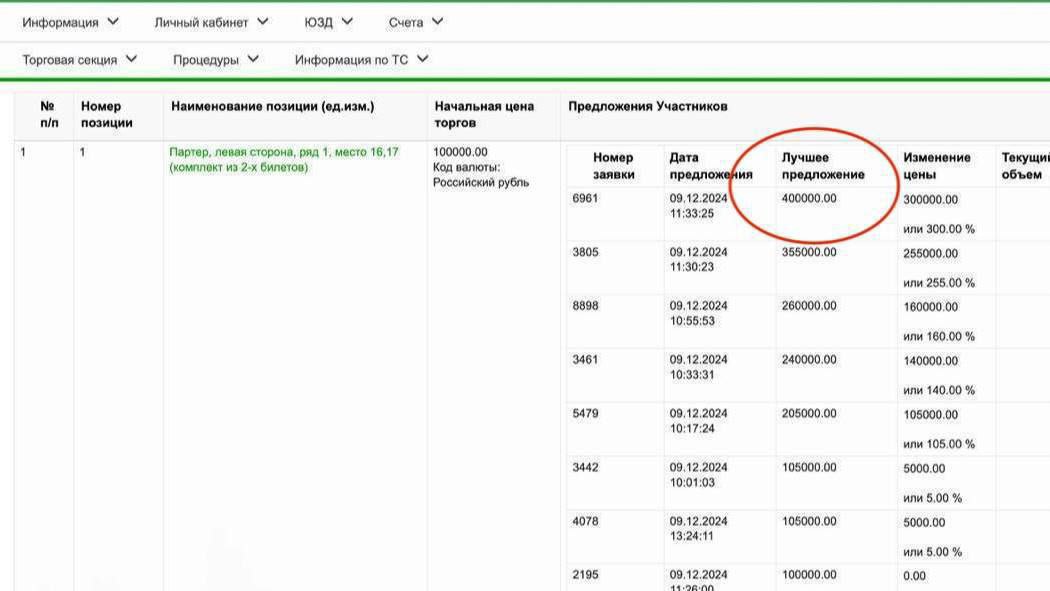Click the "Дата предложения" column header

[710, 166]
